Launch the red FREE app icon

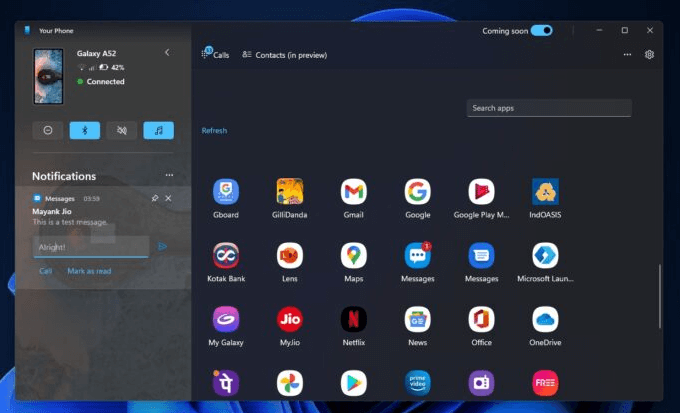click(x=545, y=383)
